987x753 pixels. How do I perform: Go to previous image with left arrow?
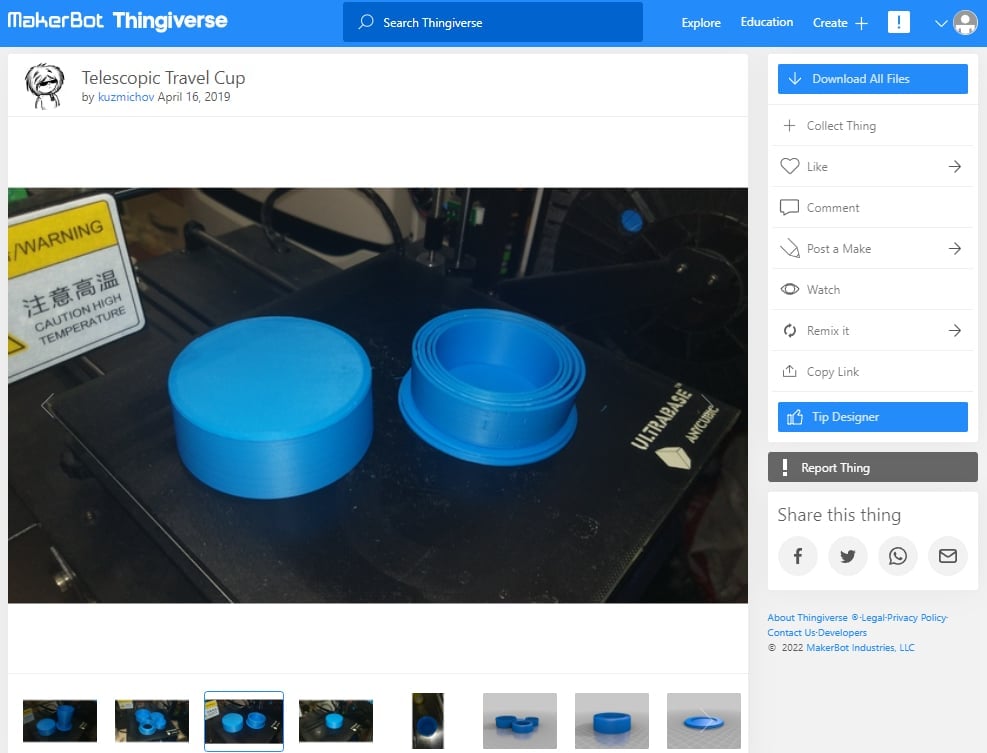pos(48,405)
